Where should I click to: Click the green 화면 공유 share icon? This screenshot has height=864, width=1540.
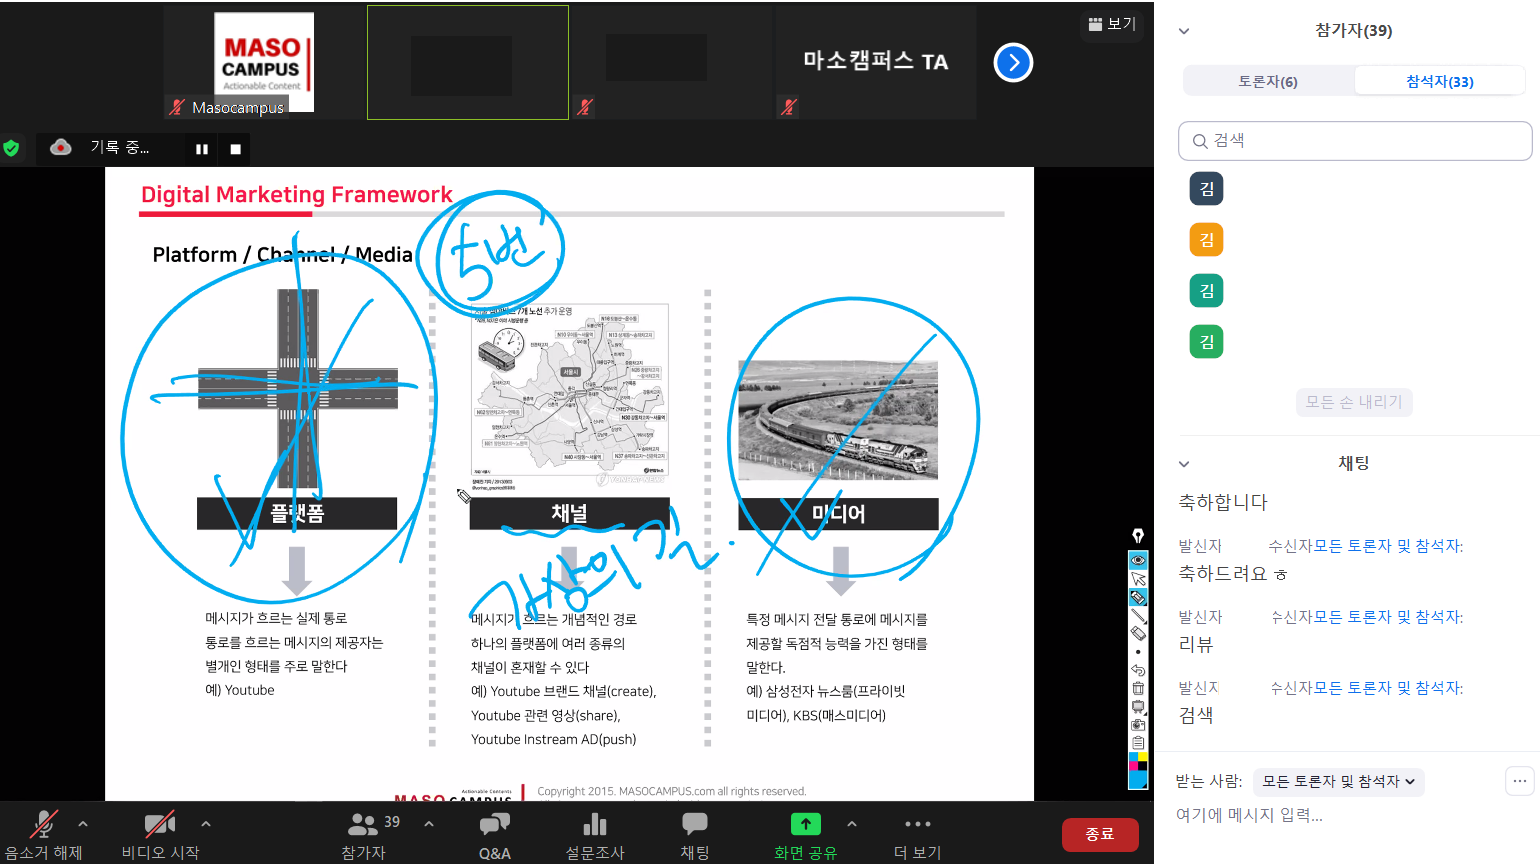[805, 825]
